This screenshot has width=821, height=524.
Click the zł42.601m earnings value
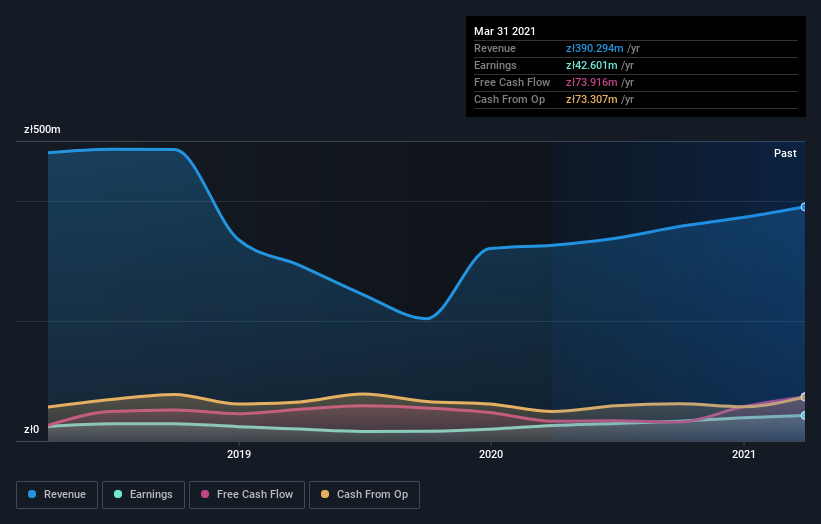tap(592, 65)
